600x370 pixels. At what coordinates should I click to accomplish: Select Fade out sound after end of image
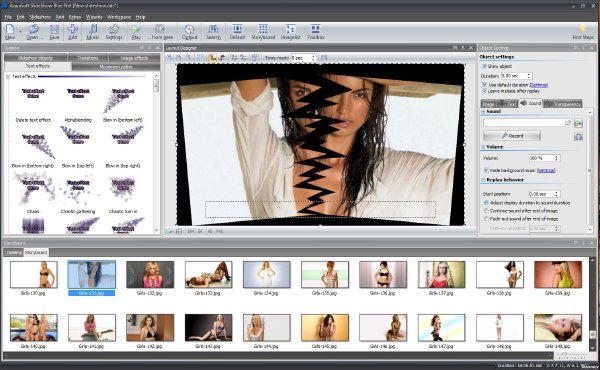[x=486, y=219]
